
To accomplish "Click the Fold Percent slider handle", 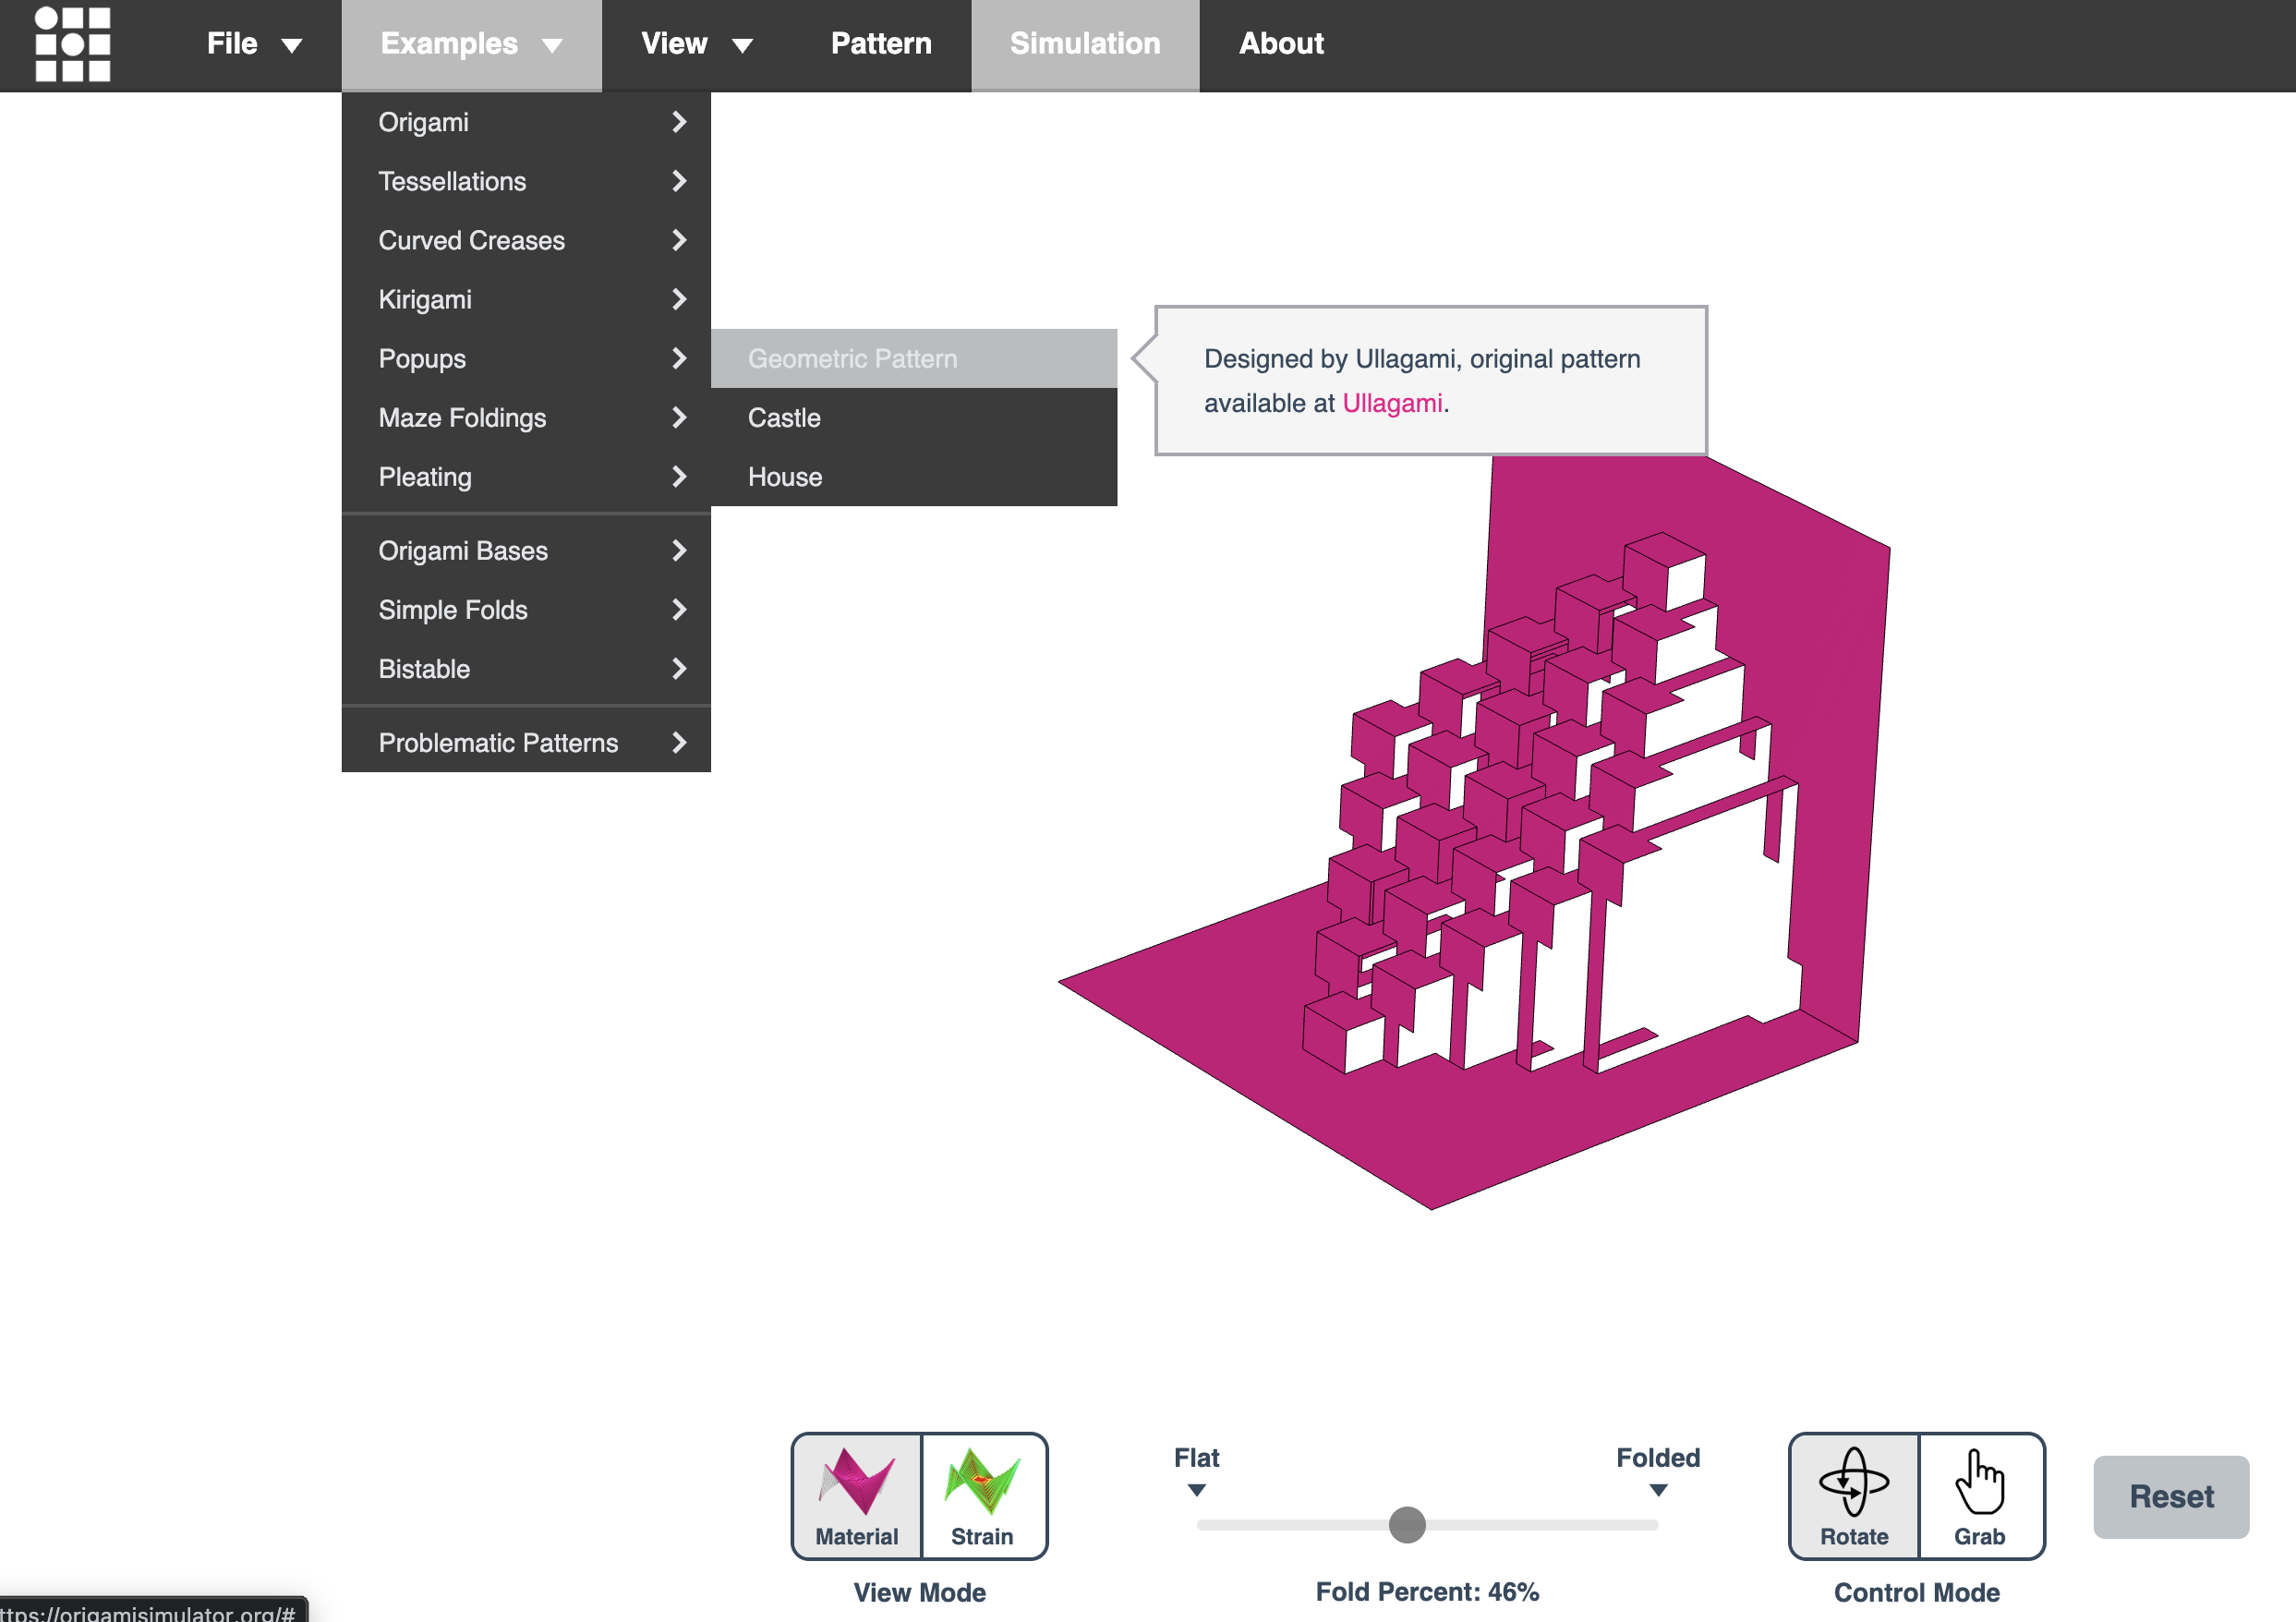I will pyautogui.click(x=1406, y=1524).
